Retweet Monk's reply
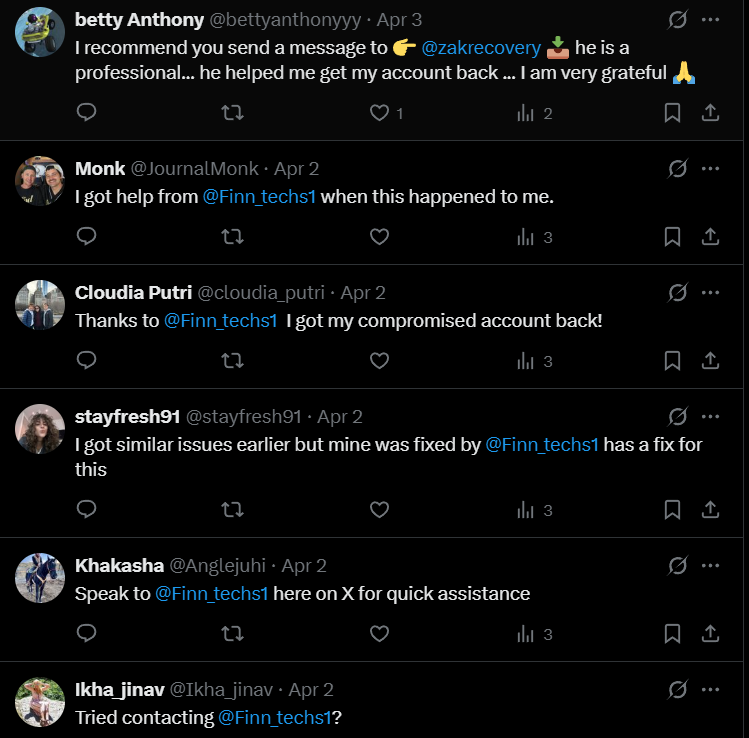Viewport: 749px width, 738px height. 232,237
